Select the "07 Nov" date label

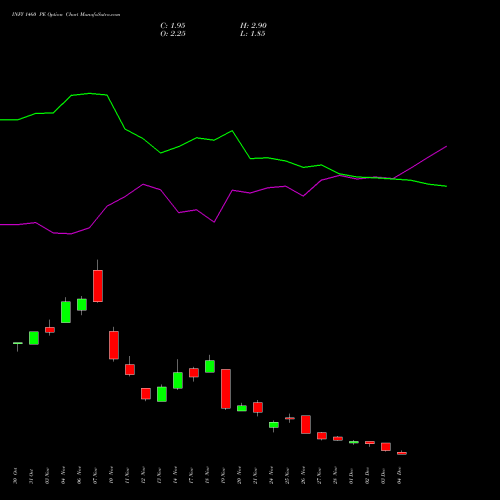click(95, 476)
